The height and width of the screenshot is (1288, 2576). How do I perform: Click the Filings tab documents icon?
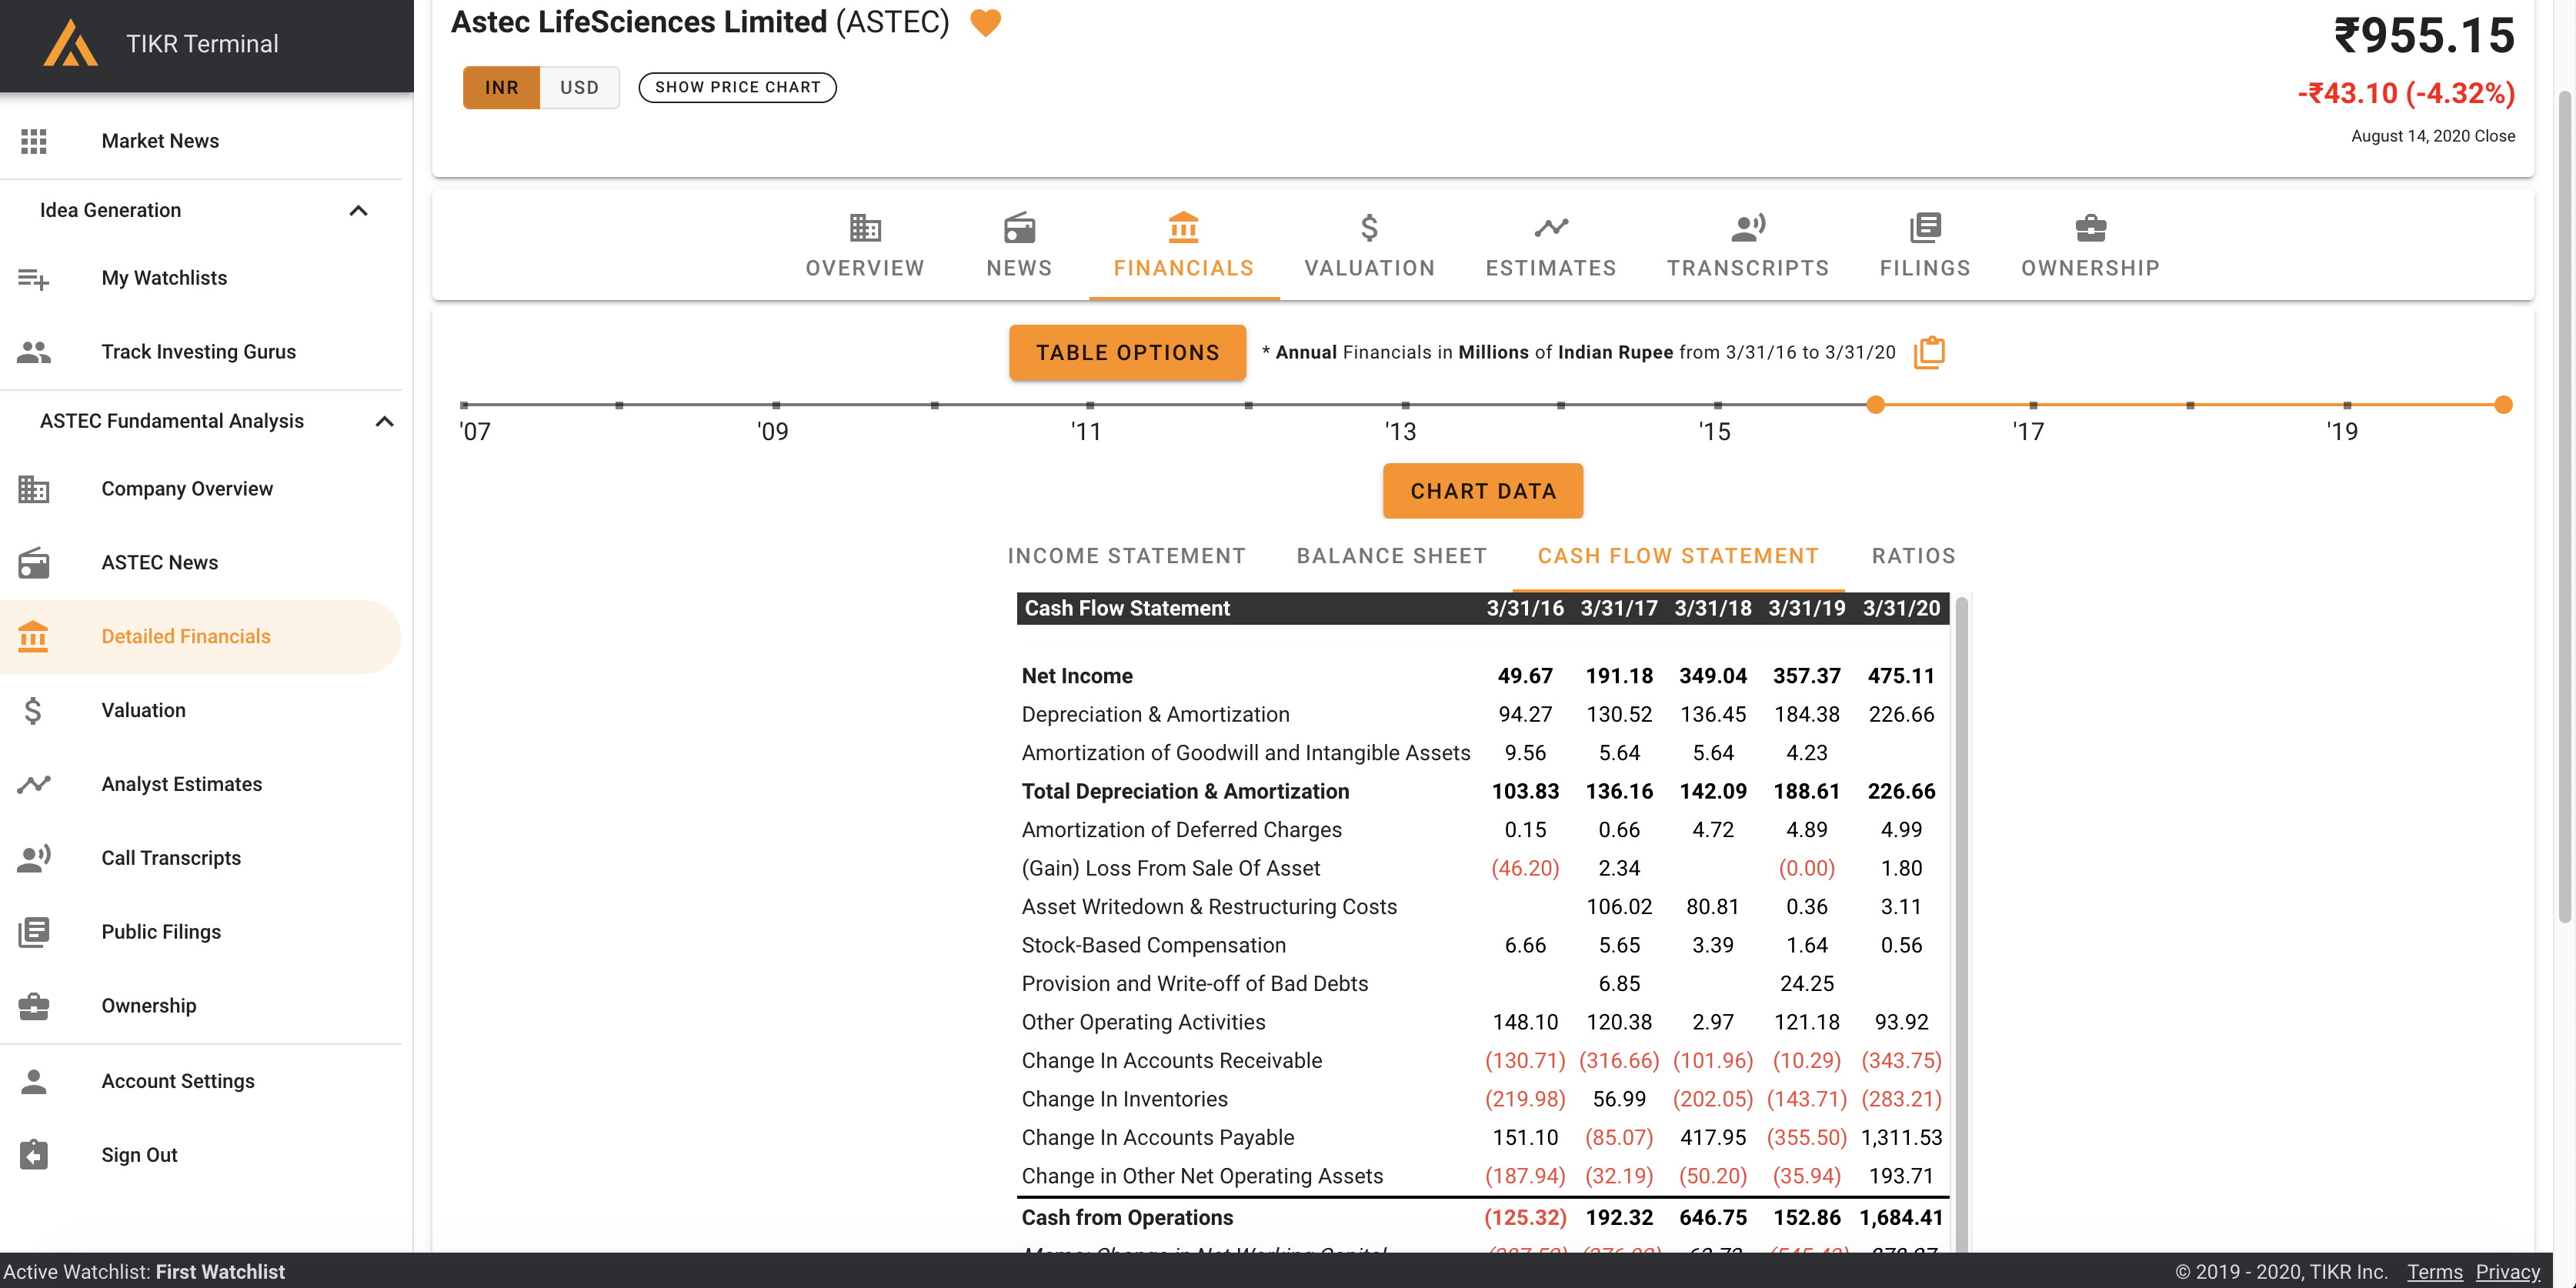pyautogui.click(x=1925, y=228)
